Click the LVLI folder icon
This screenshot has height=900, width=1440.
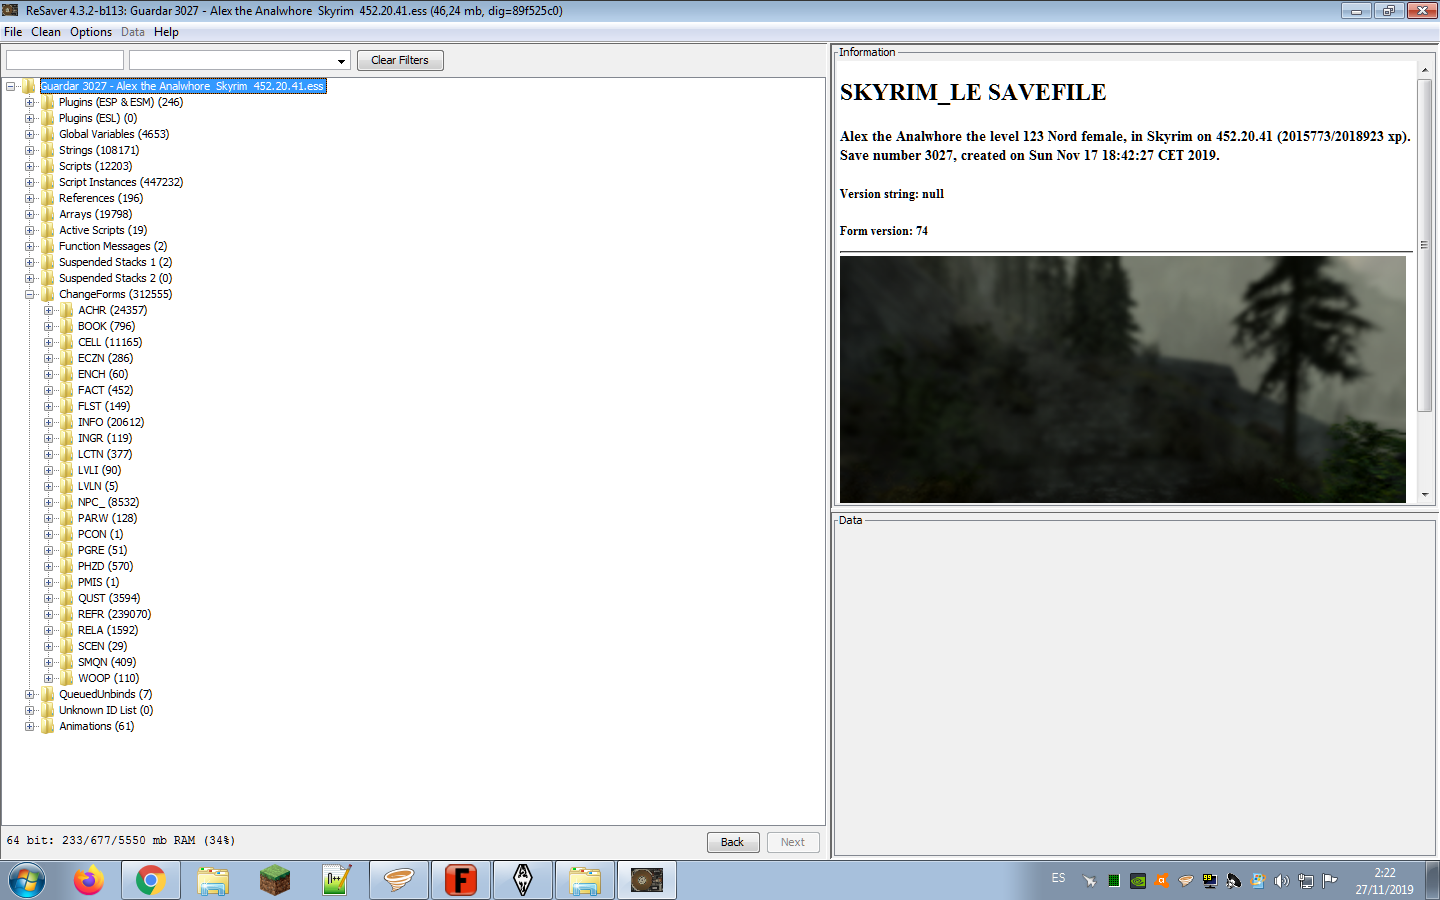click(67, 470)
